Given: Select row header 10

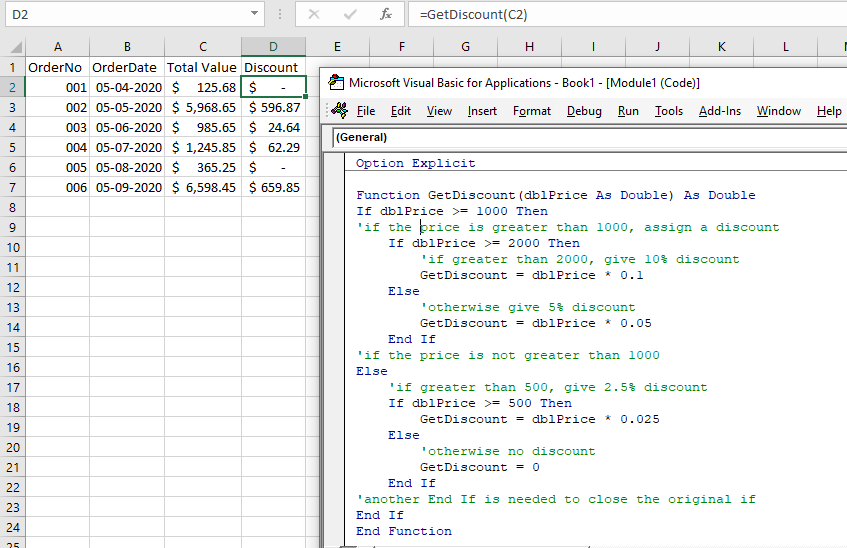Looking at the screenshot, I should coord(12,247).
